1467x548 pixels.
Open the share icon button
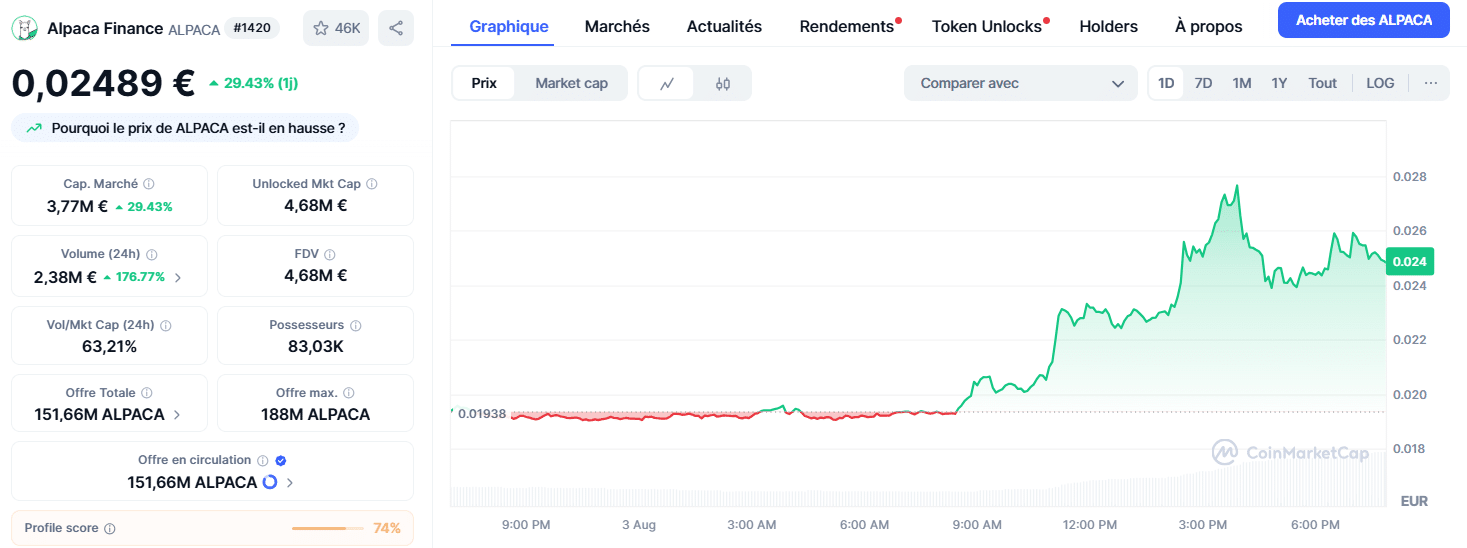point(396,28)
